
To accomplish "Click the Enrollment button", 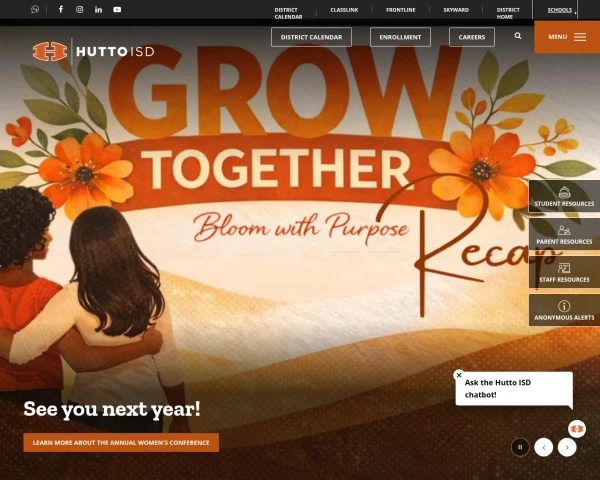I will [x=400, y=37].
